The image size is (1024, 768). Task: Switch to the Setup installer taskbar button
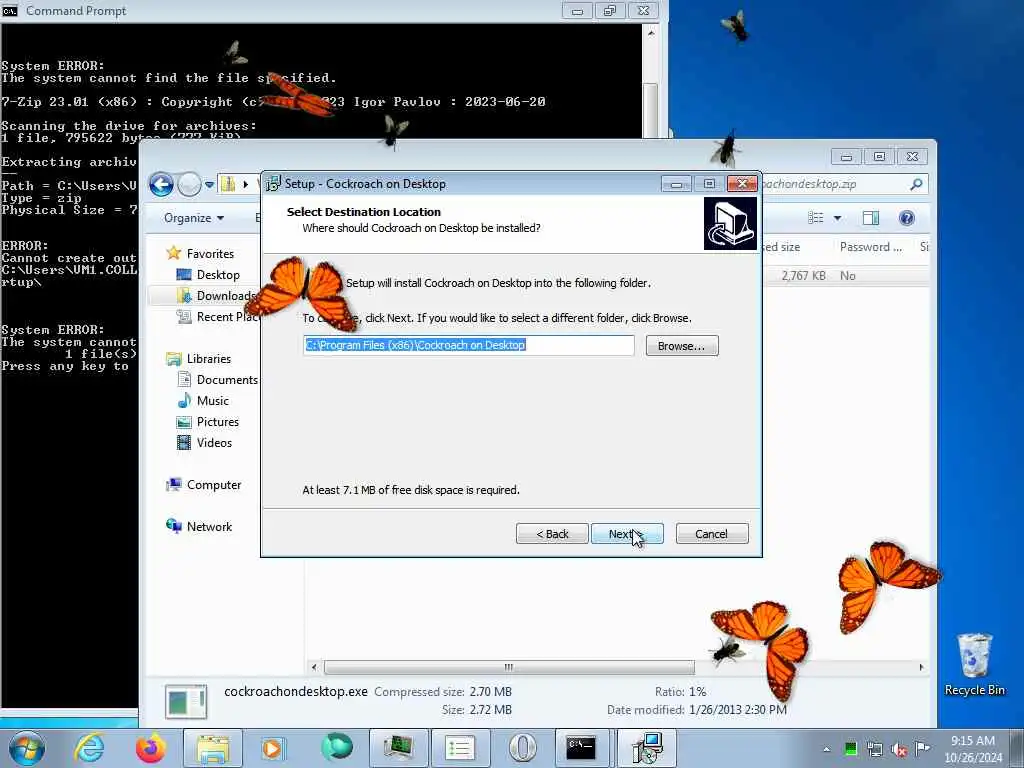(x=647, y=748)
